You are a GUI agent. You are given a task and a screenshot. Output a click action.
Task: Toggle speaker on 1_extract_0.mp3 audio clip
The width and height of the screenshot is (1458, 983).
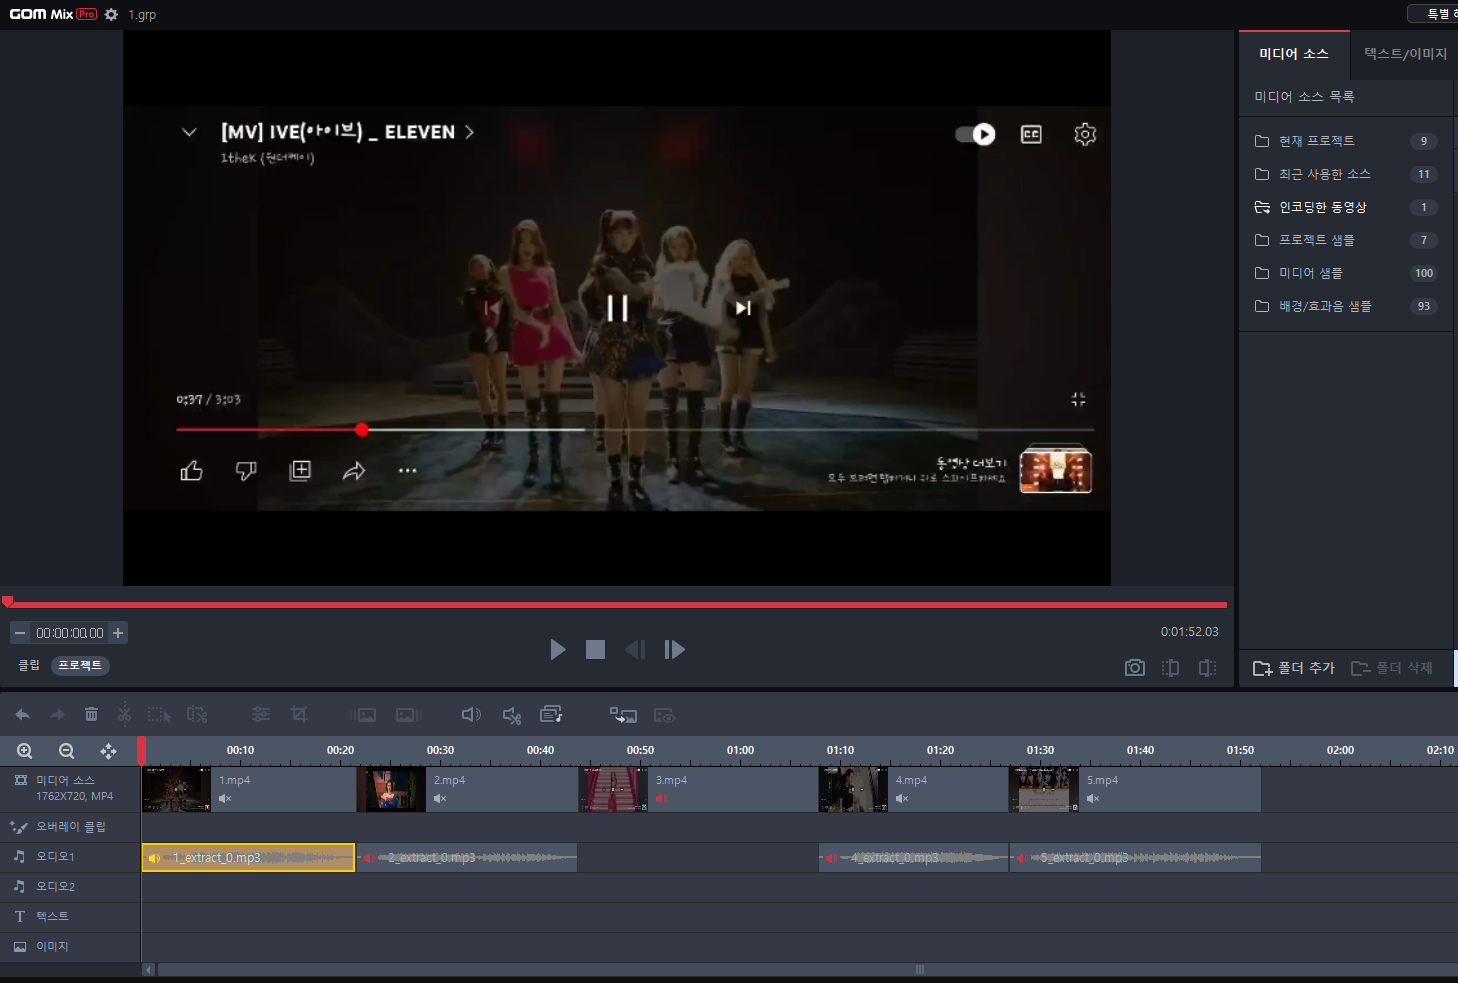[154, 858]
